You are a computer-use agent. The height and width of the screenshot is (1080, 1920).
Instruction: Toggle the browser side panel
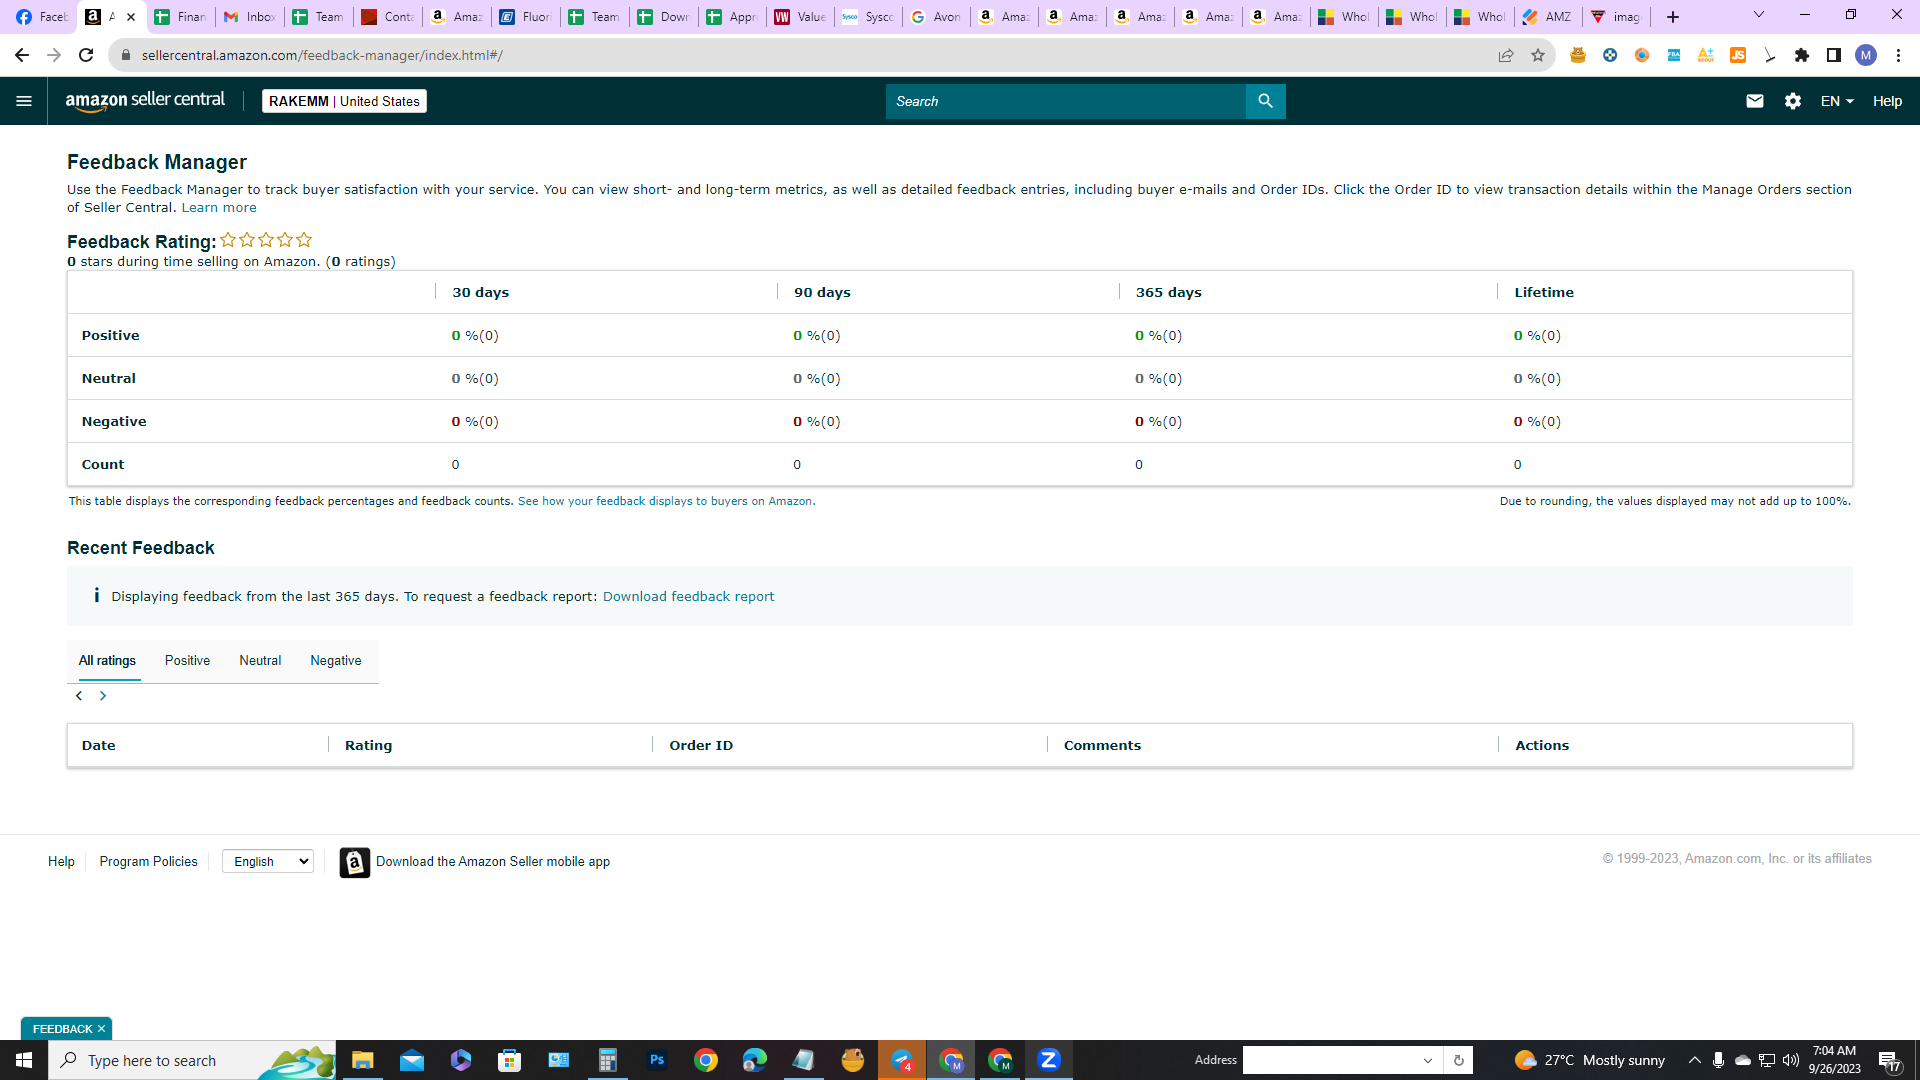[x=1834, y=55]
